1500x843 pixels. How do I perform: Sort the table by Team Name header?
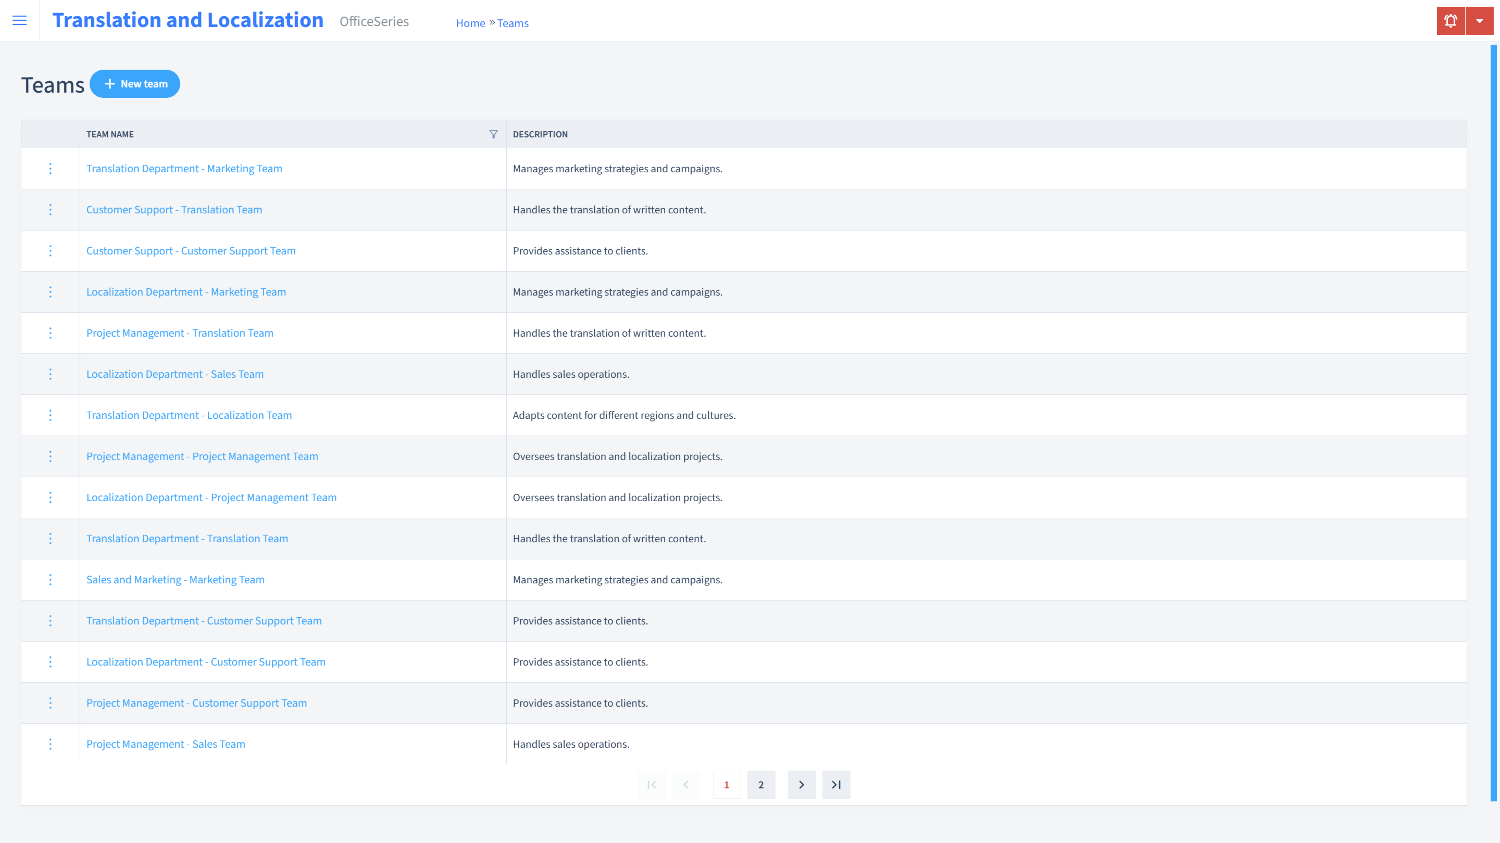pyautogui.click(x=110, y=133)
